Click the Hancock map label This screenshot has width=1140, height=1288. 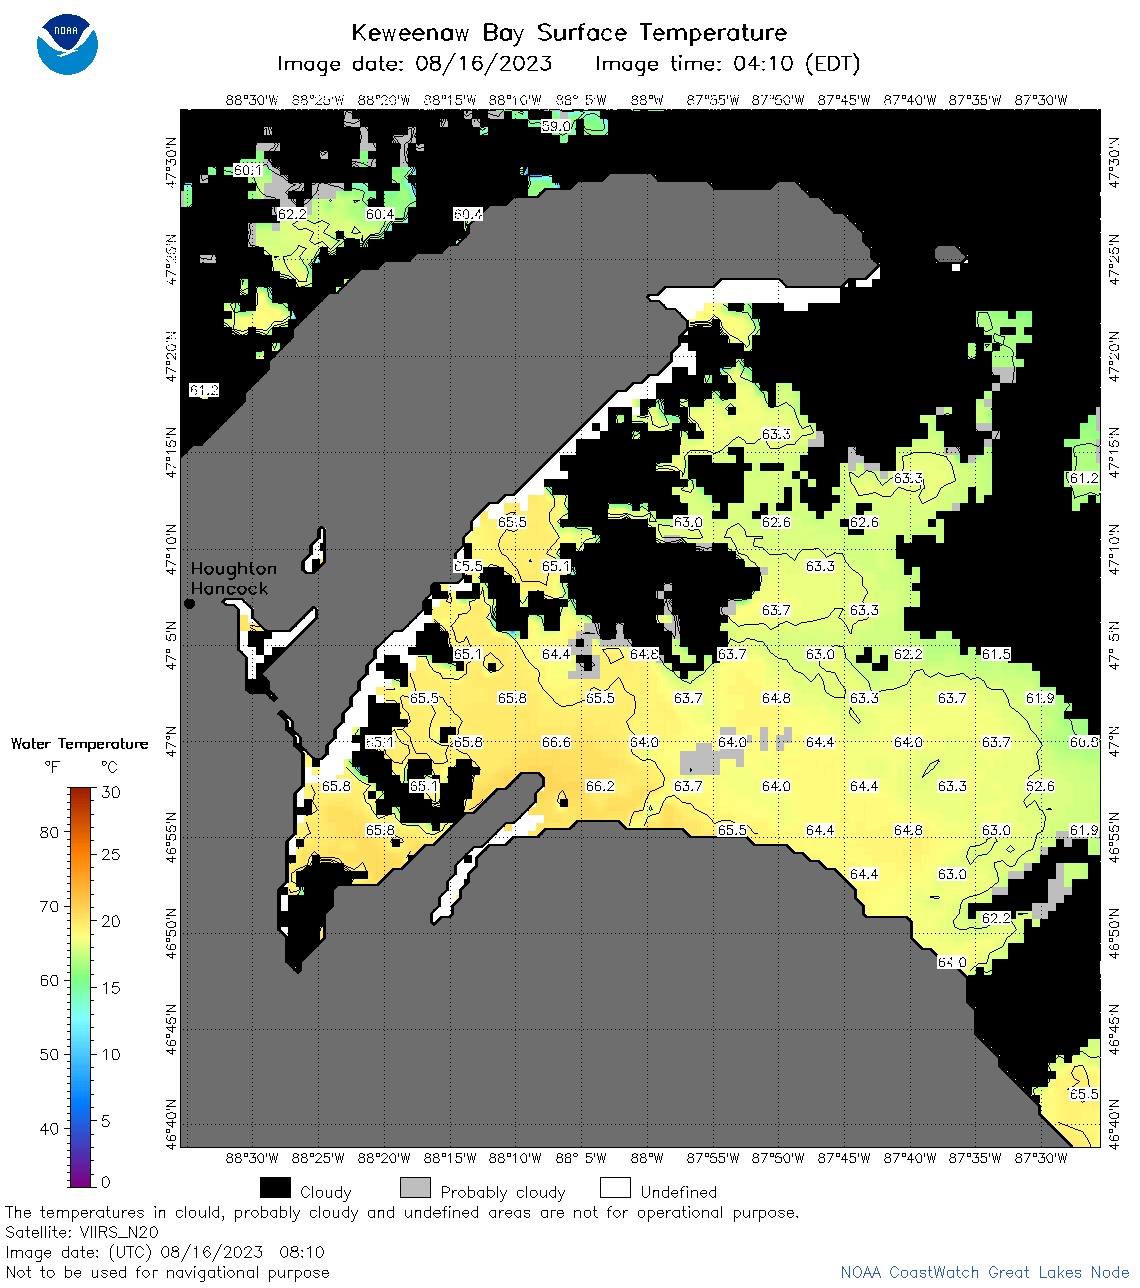(x=230, y=588)
